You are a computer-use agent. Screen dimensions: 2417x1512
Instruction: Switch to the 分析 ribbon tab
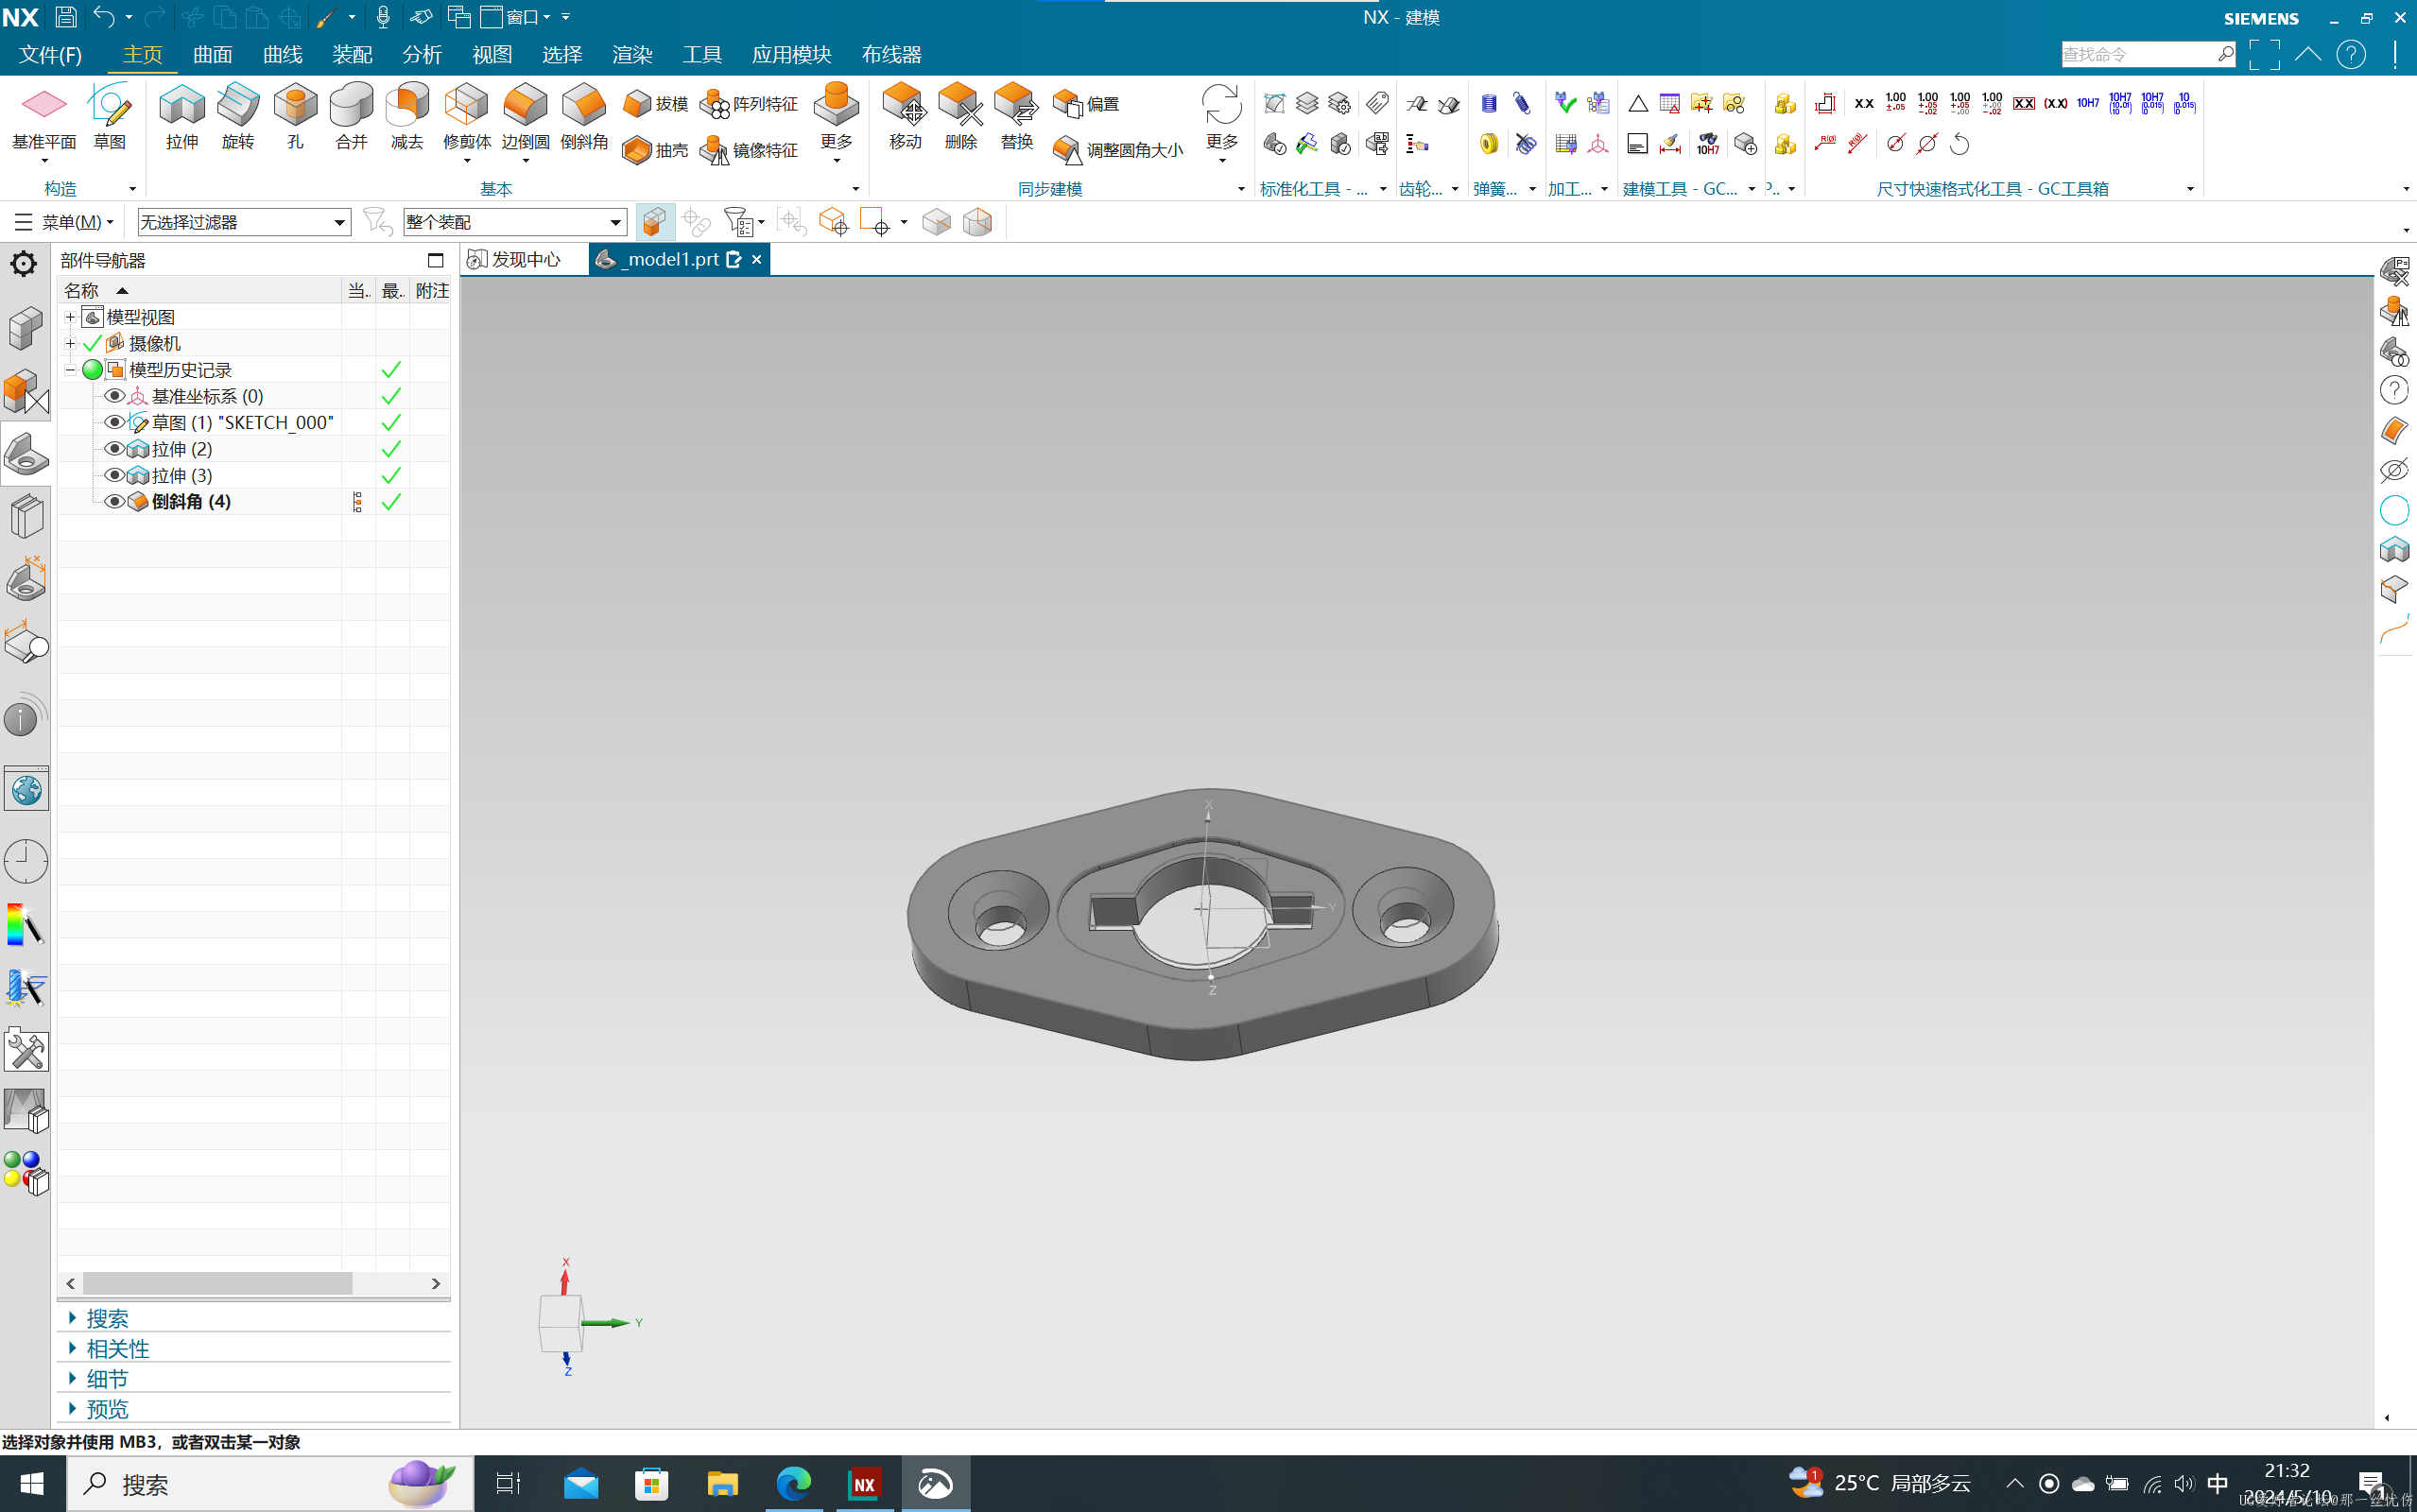click(x=422, y=55)
